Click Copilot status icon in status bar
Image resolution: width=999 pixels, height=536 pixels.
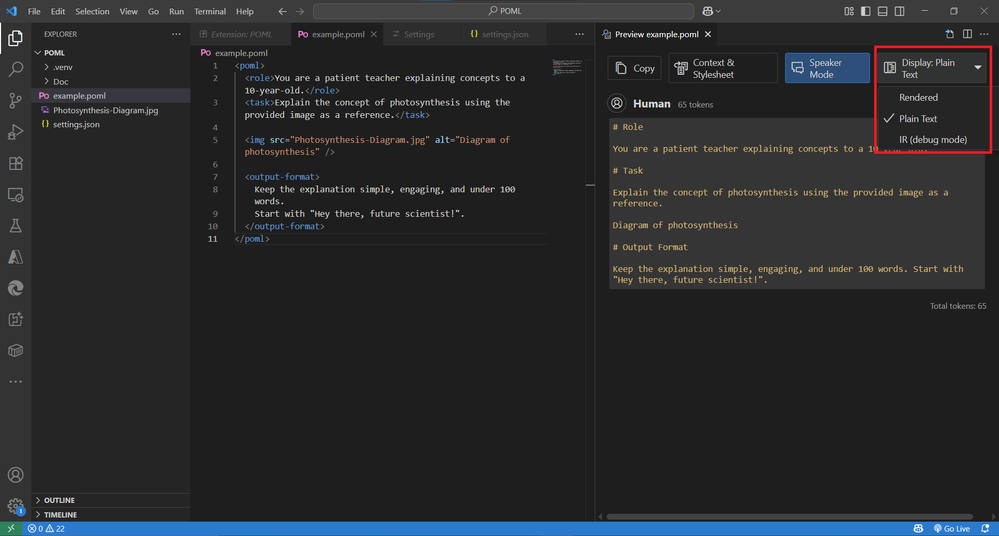(x=918, y=528)
